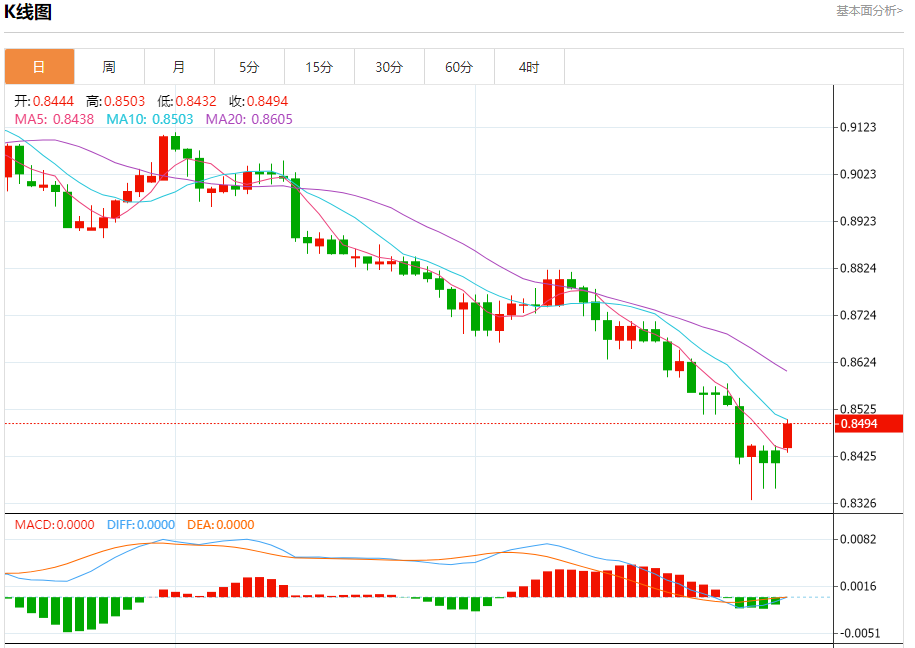Click the DEA:0.0000 label
This screenshot has height=648, width=915.
point(221,525)
